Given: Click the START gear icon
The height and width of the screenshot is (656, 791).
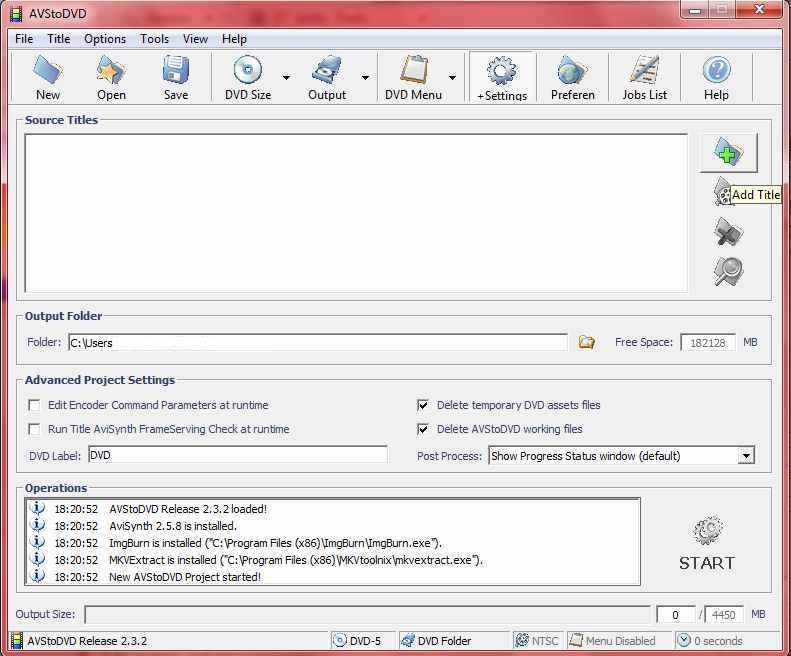Looking at the screenshot, I should pos(707,530).
